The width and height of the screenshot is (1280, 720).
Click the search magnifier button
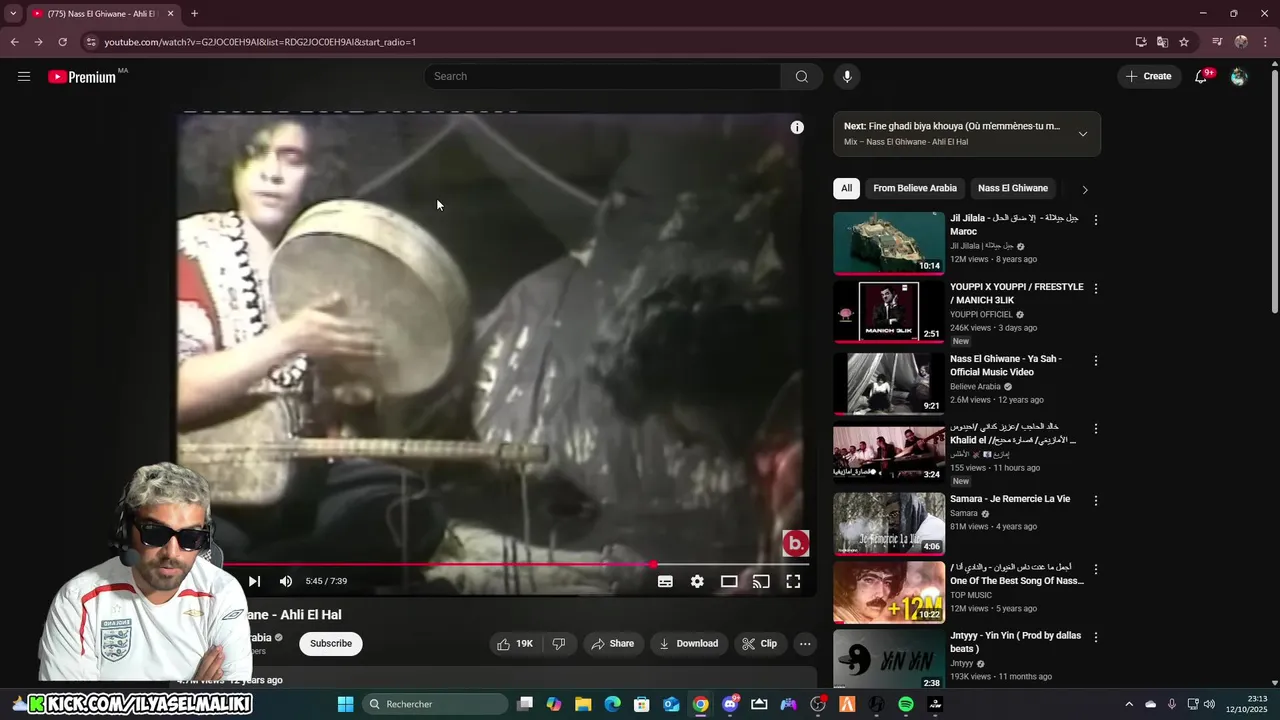(802, 76)
